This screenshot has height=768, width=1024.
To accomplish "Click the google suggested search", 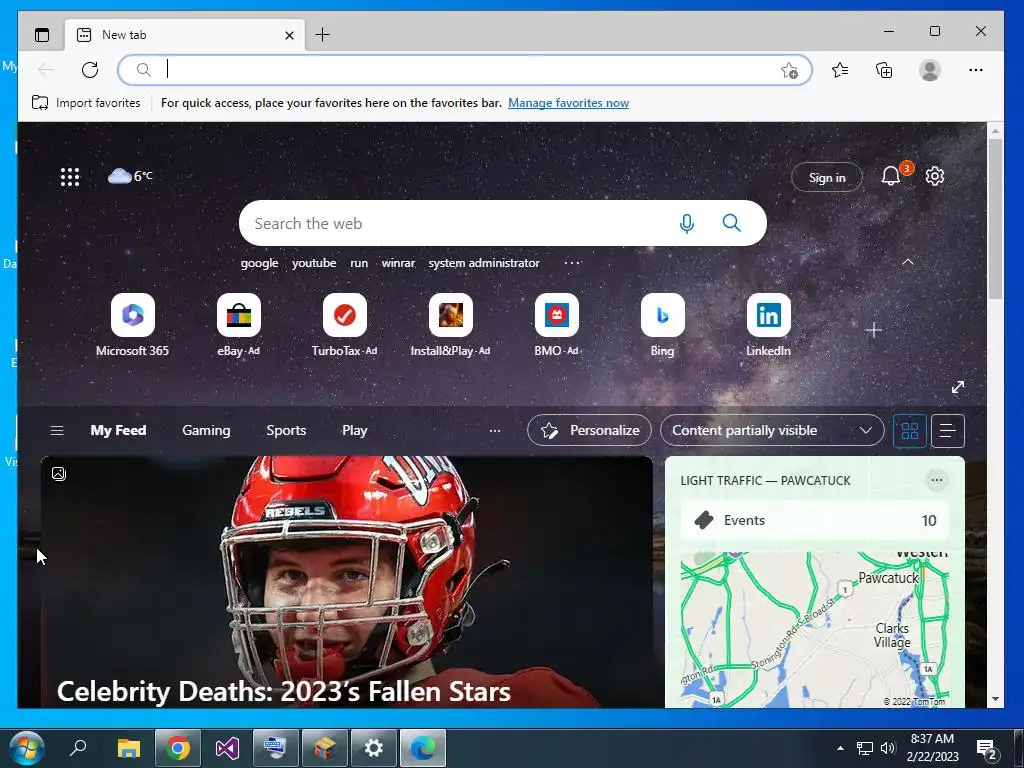I will click(259, 263).
